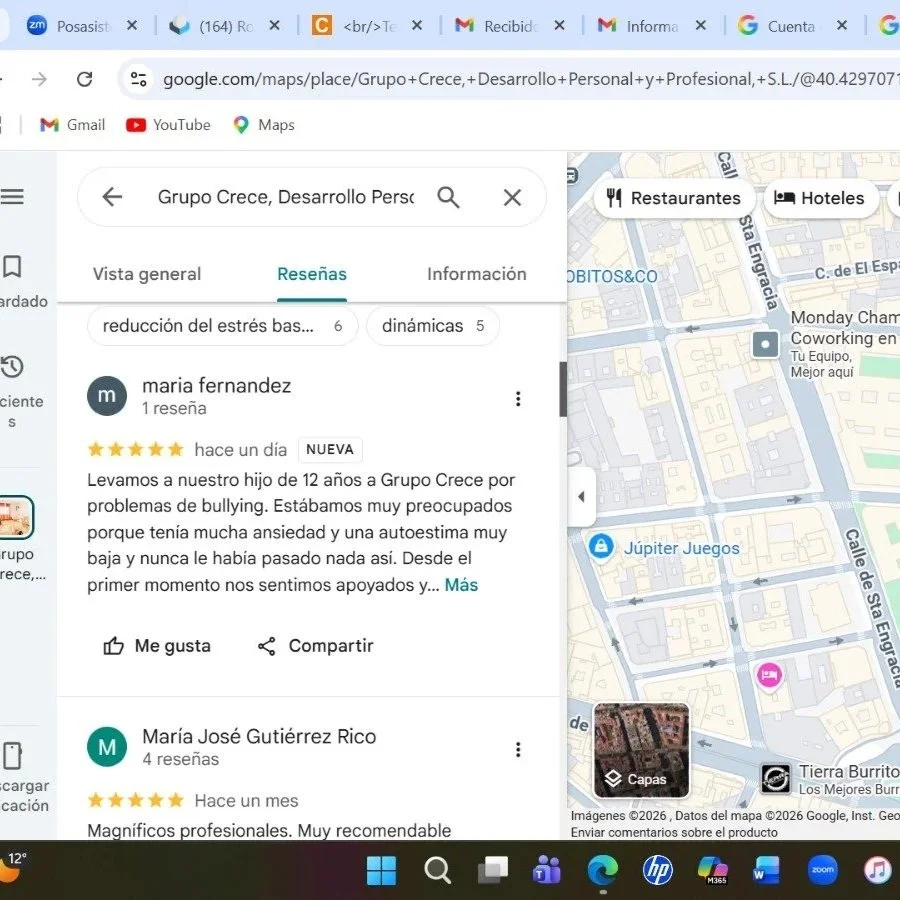
Task: Open the Windows Start menu
Action: click(381, 870)
